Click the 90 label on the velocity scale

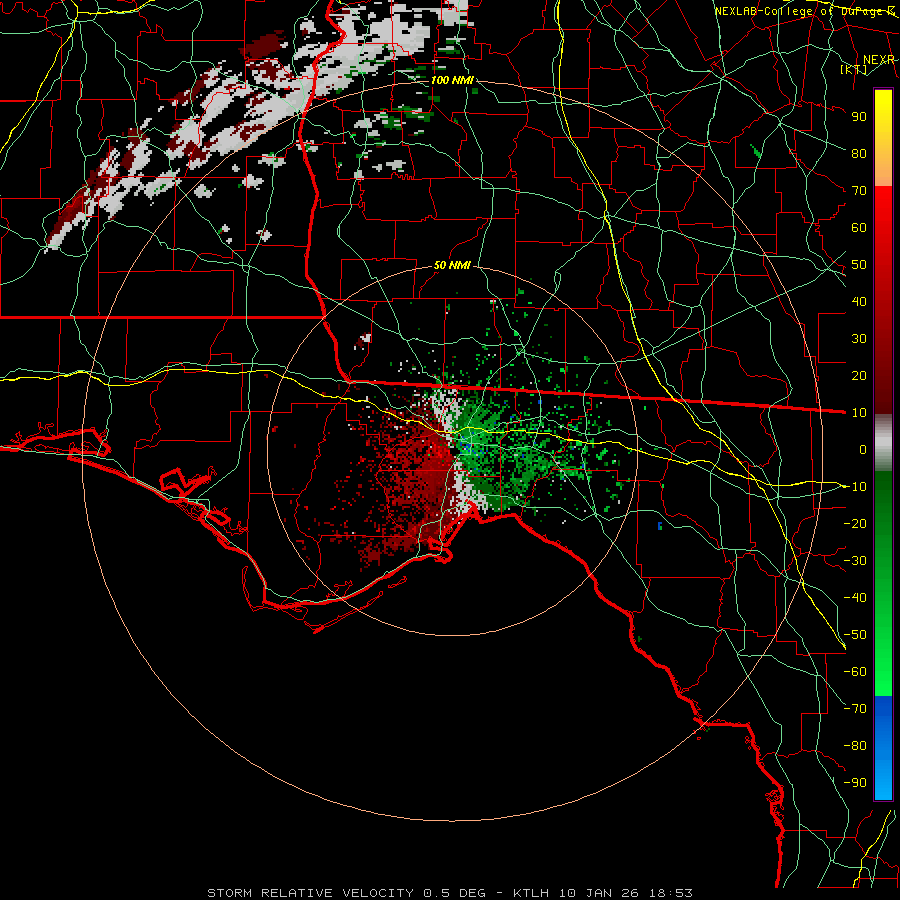click(x=859, y=117)
